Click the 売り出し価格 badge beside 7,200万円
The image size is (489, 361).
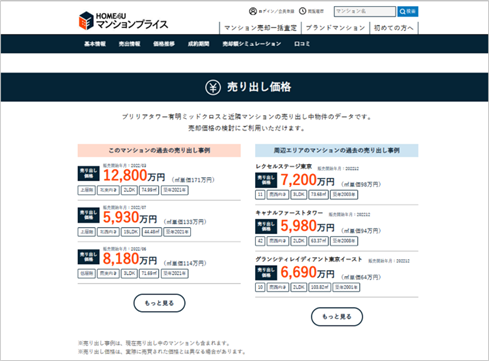pos(266,180)
